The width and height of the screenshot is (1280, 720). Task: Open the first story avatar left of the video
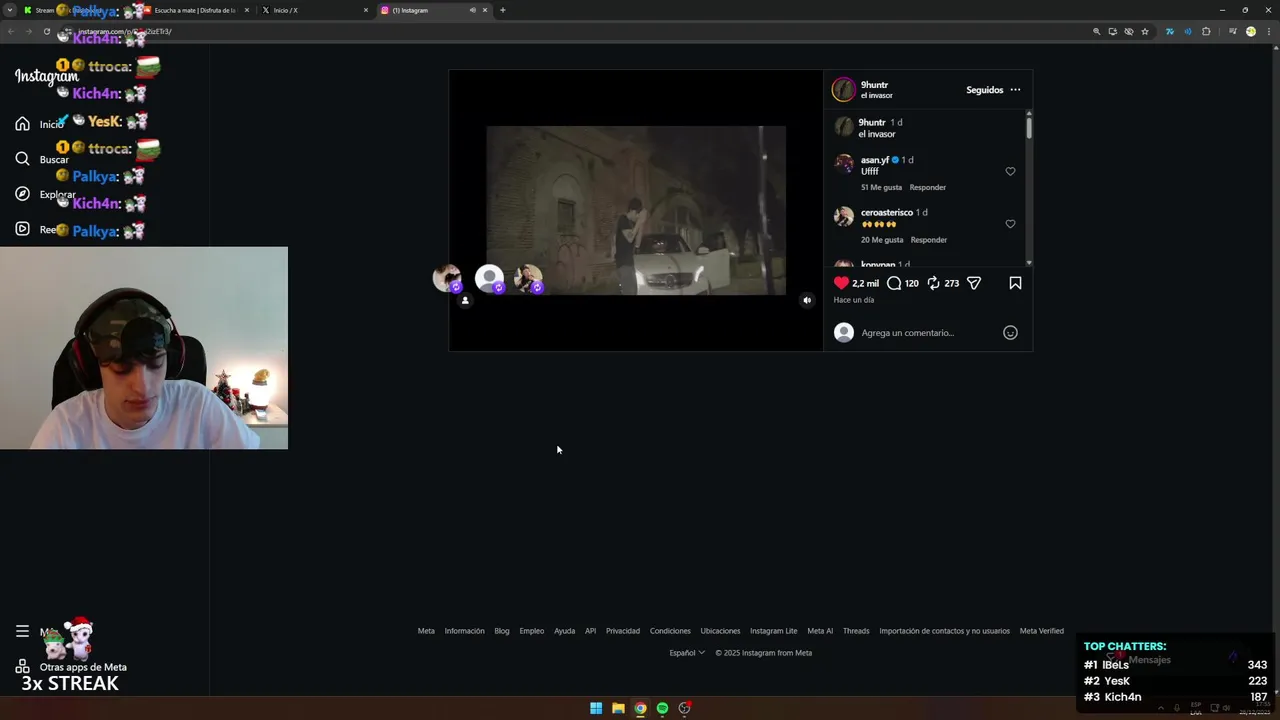click(447, 278)
